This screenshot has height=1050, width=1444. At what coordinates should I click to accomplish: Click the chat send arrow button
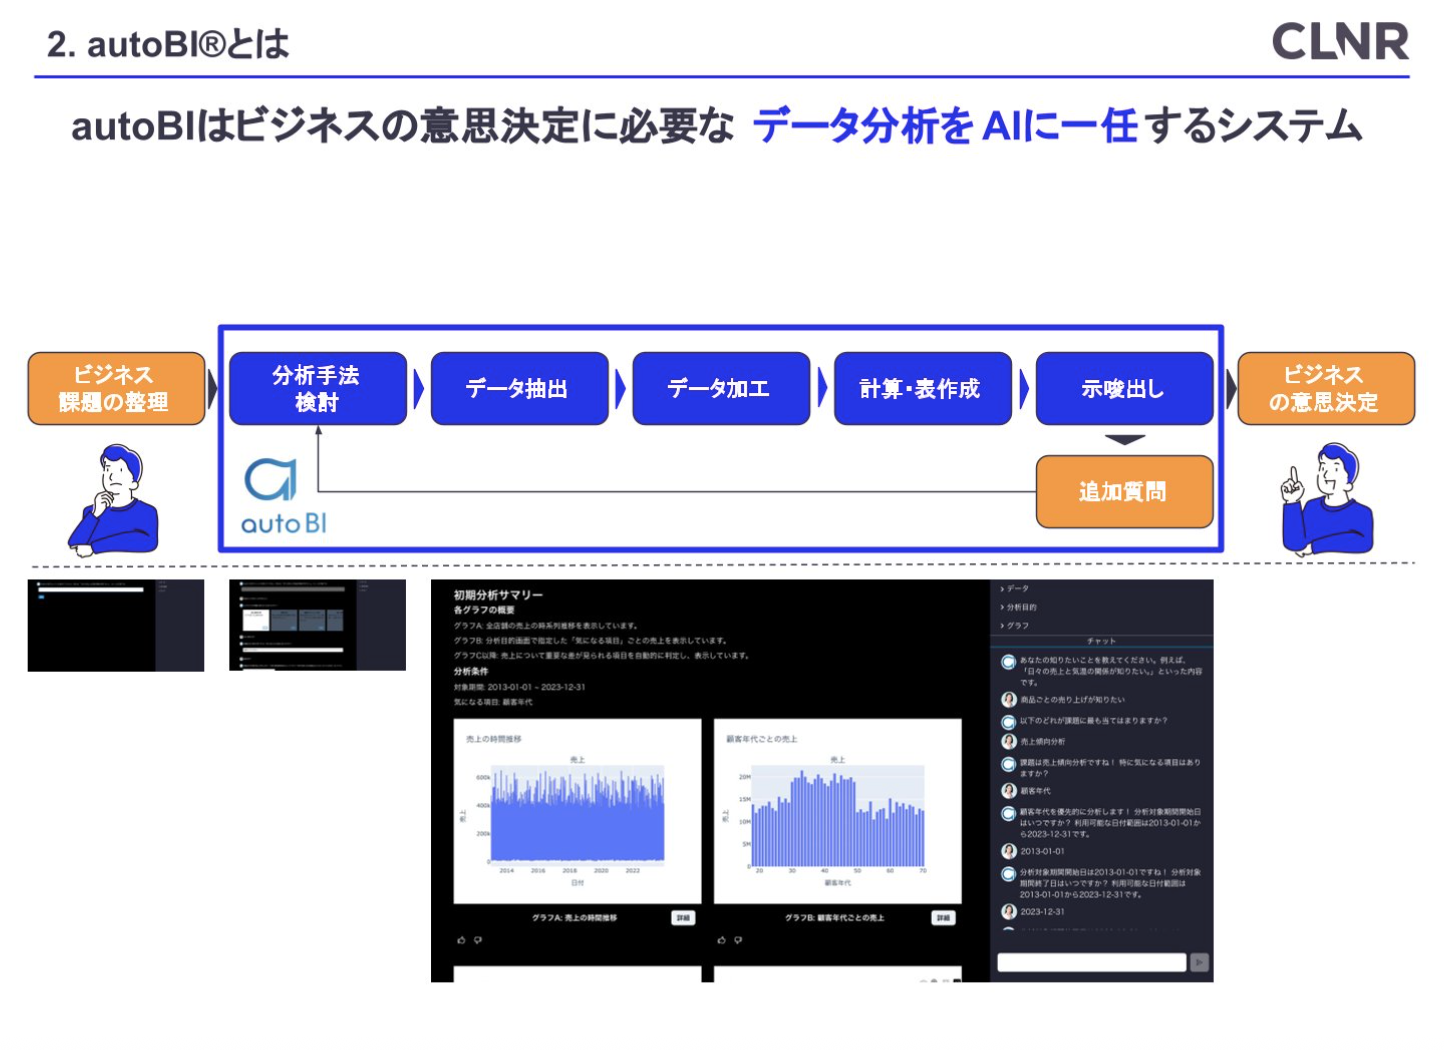point(1199,962)
